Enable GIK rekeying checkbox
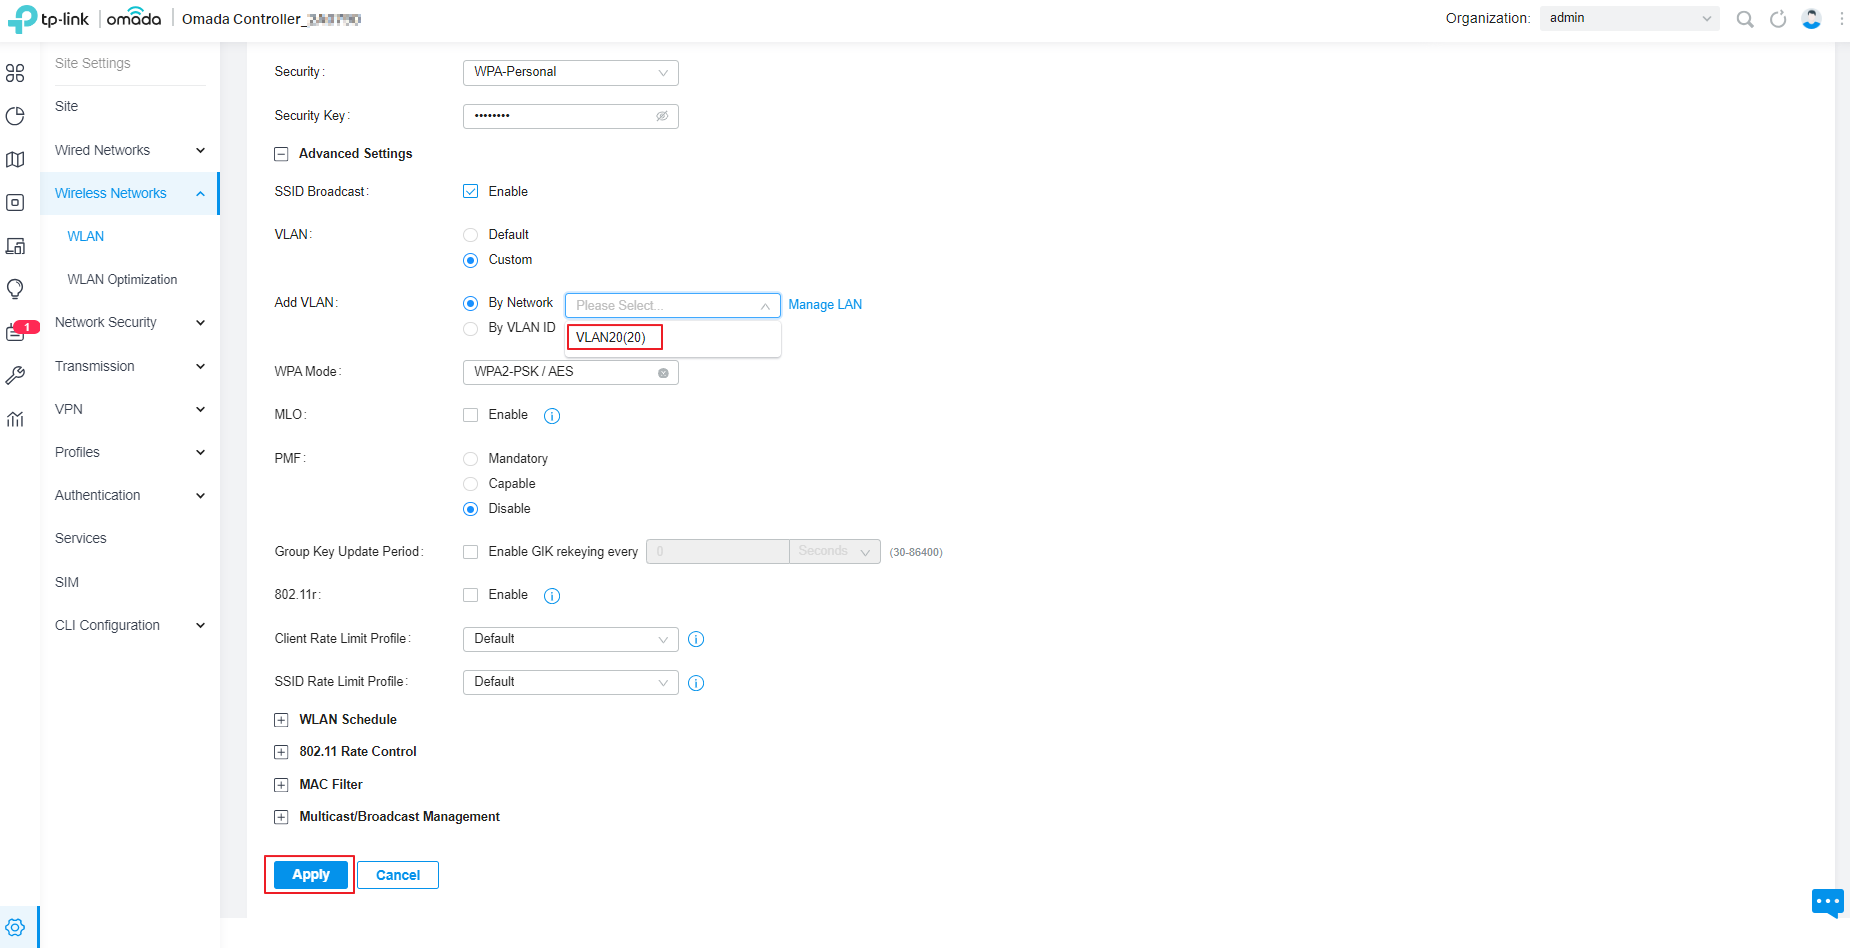This screenshot has width=1850, height=948. pyautogui.click(x=471, y=552)
